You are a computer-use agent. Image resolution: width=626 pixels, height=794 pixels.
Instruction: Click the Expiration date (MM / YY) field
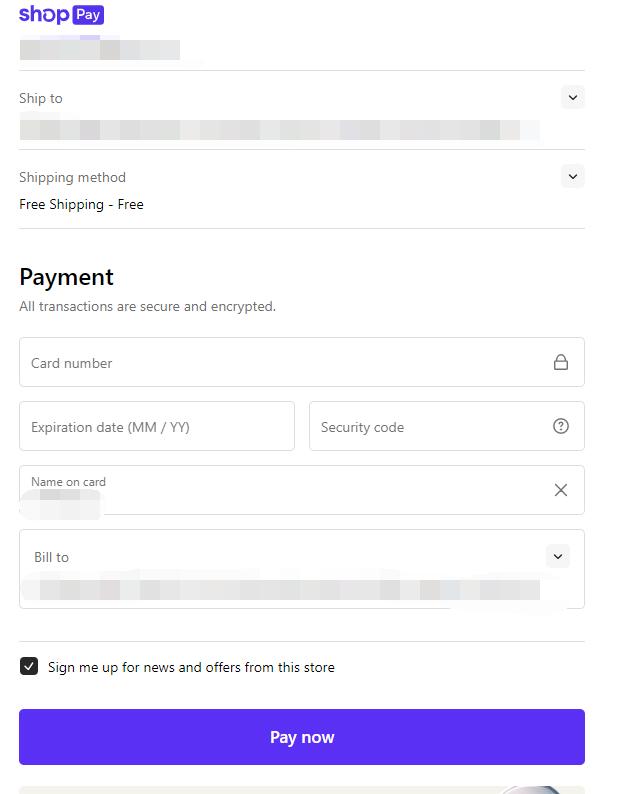click(x=156, y=426)
